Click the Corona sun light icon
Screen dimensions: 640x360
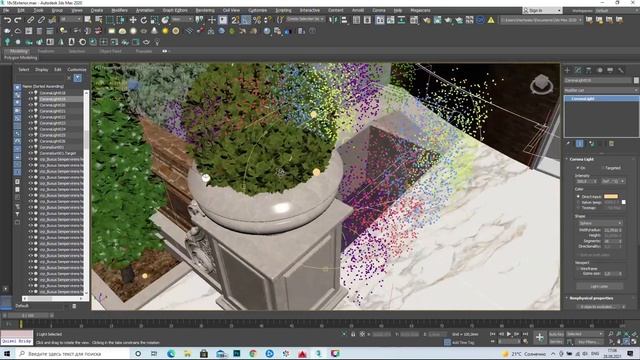point(165,31)
